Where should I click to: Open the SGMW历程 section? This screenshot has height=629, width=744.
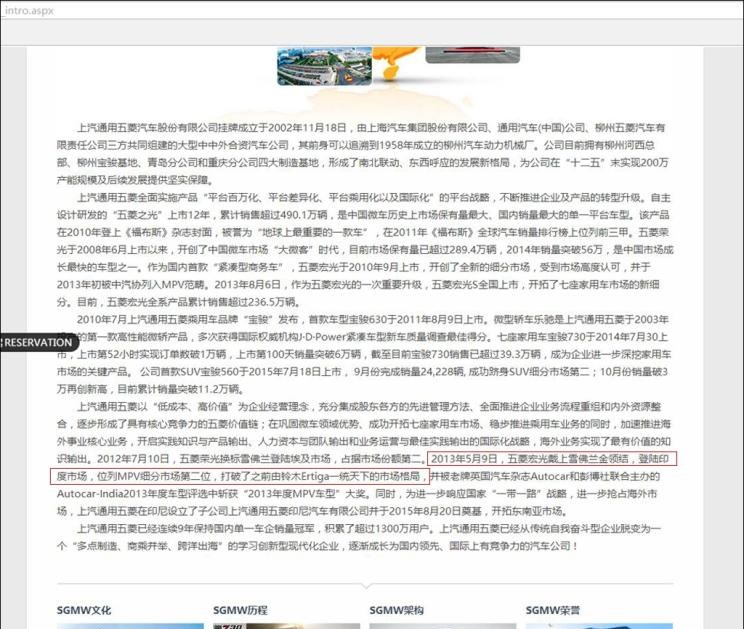pos(240,610)
